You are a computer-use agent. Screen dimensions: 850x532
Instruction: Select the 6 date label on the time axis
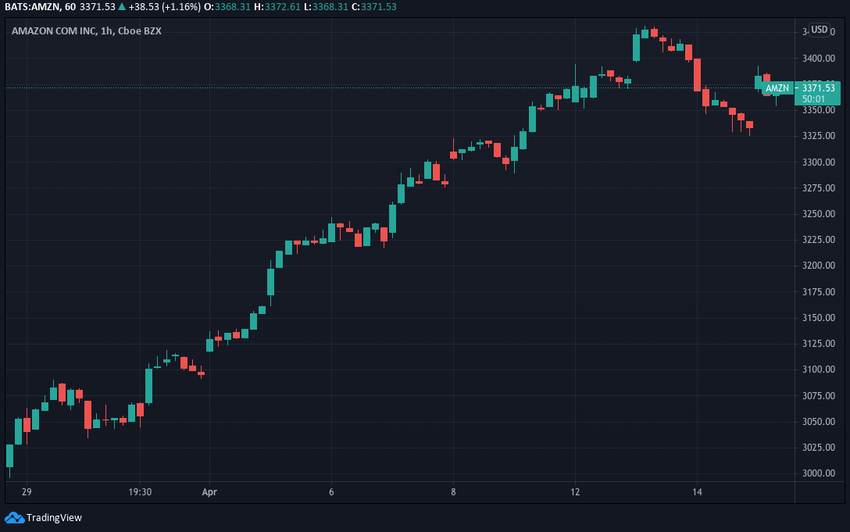[x=331, y=492]
